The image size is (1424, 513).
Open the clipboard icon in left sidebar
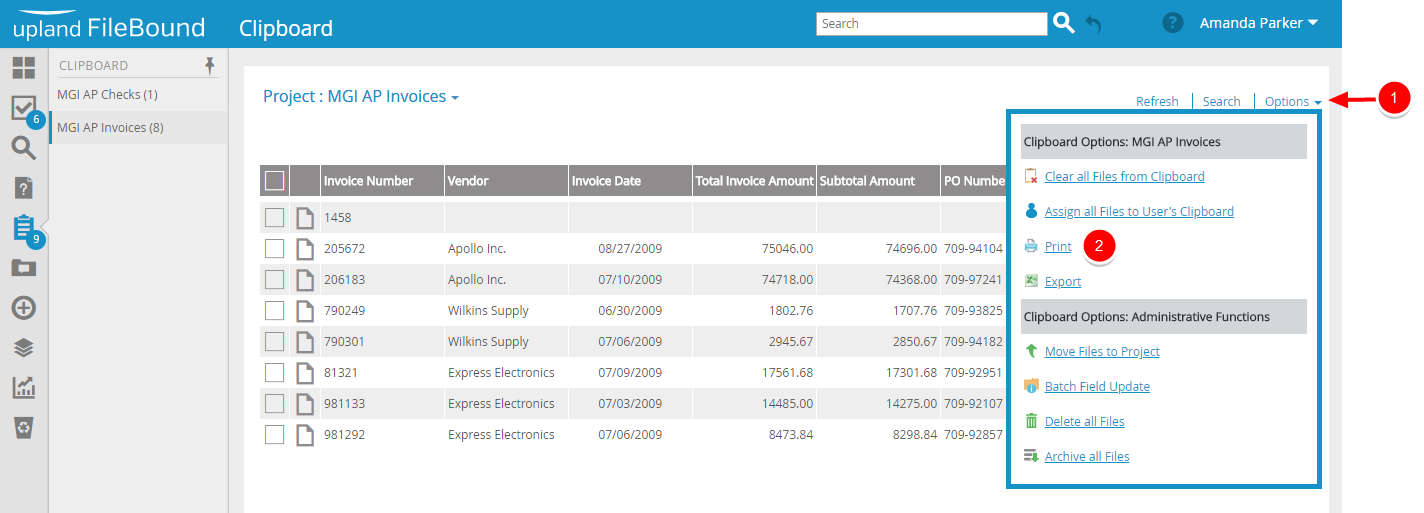tap(24, 228)
